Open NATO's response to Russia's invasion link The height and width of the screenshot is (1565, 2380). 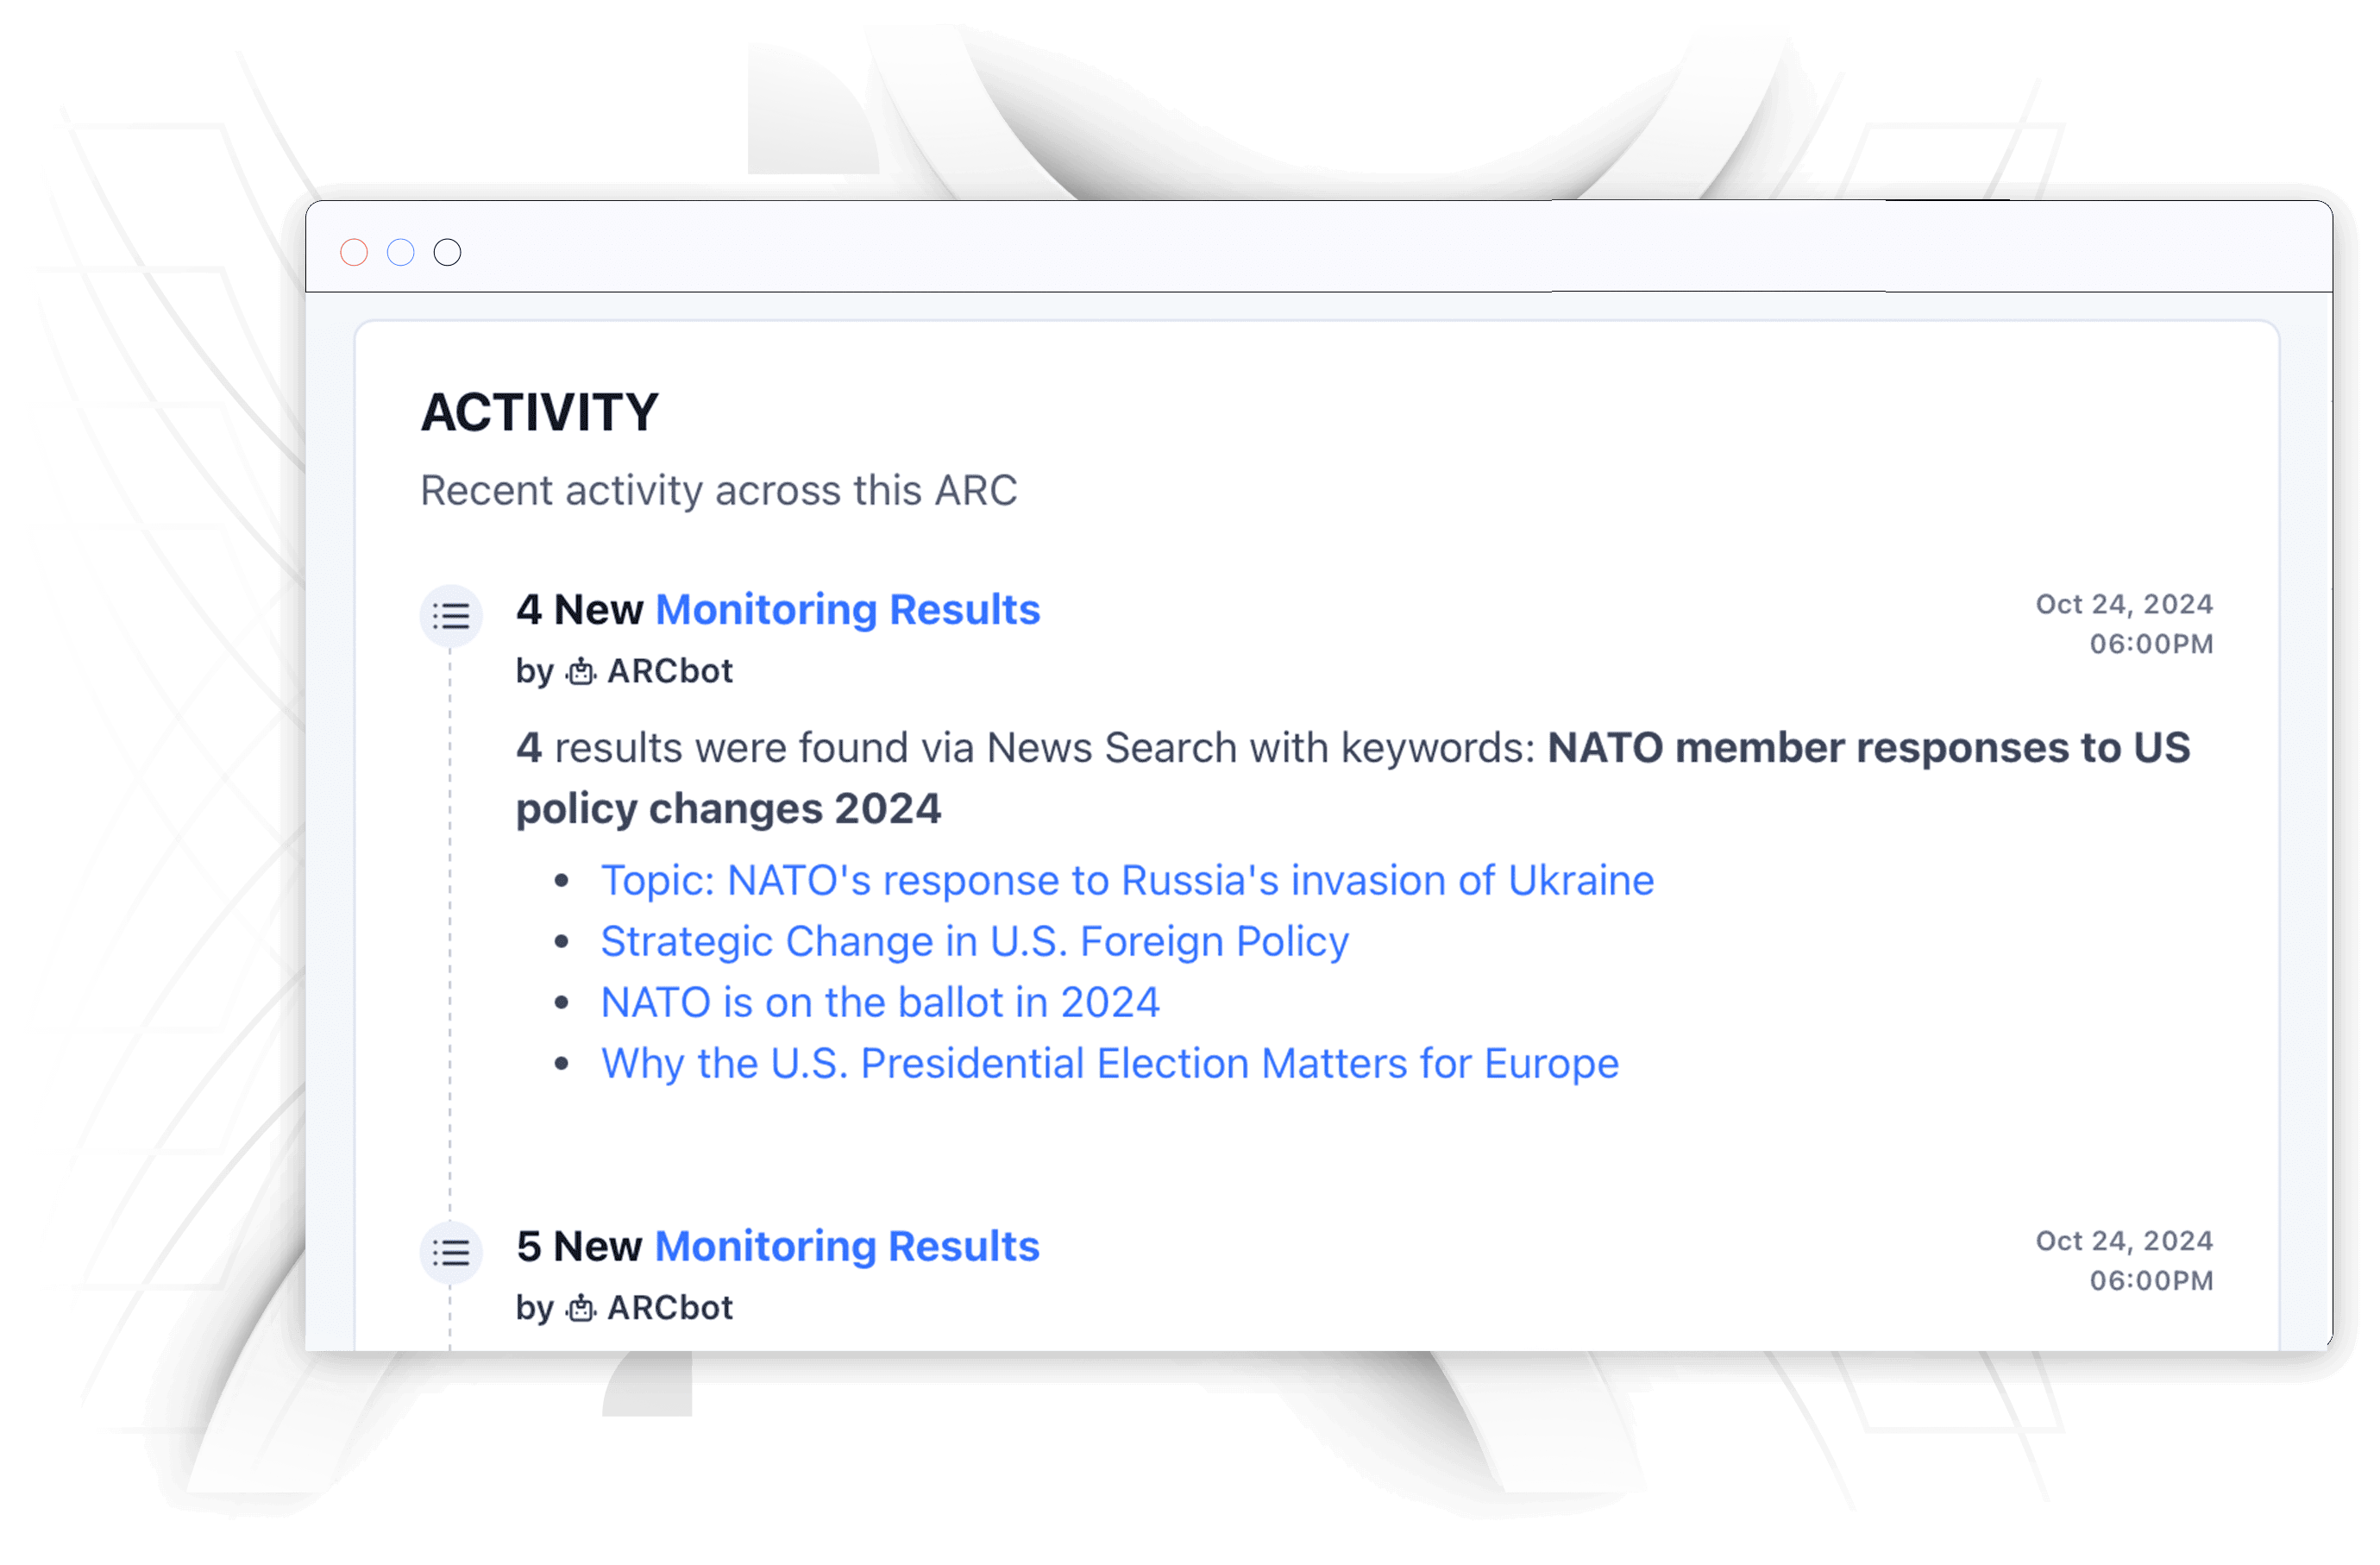pyautogui.click(x=1127, y=880)
